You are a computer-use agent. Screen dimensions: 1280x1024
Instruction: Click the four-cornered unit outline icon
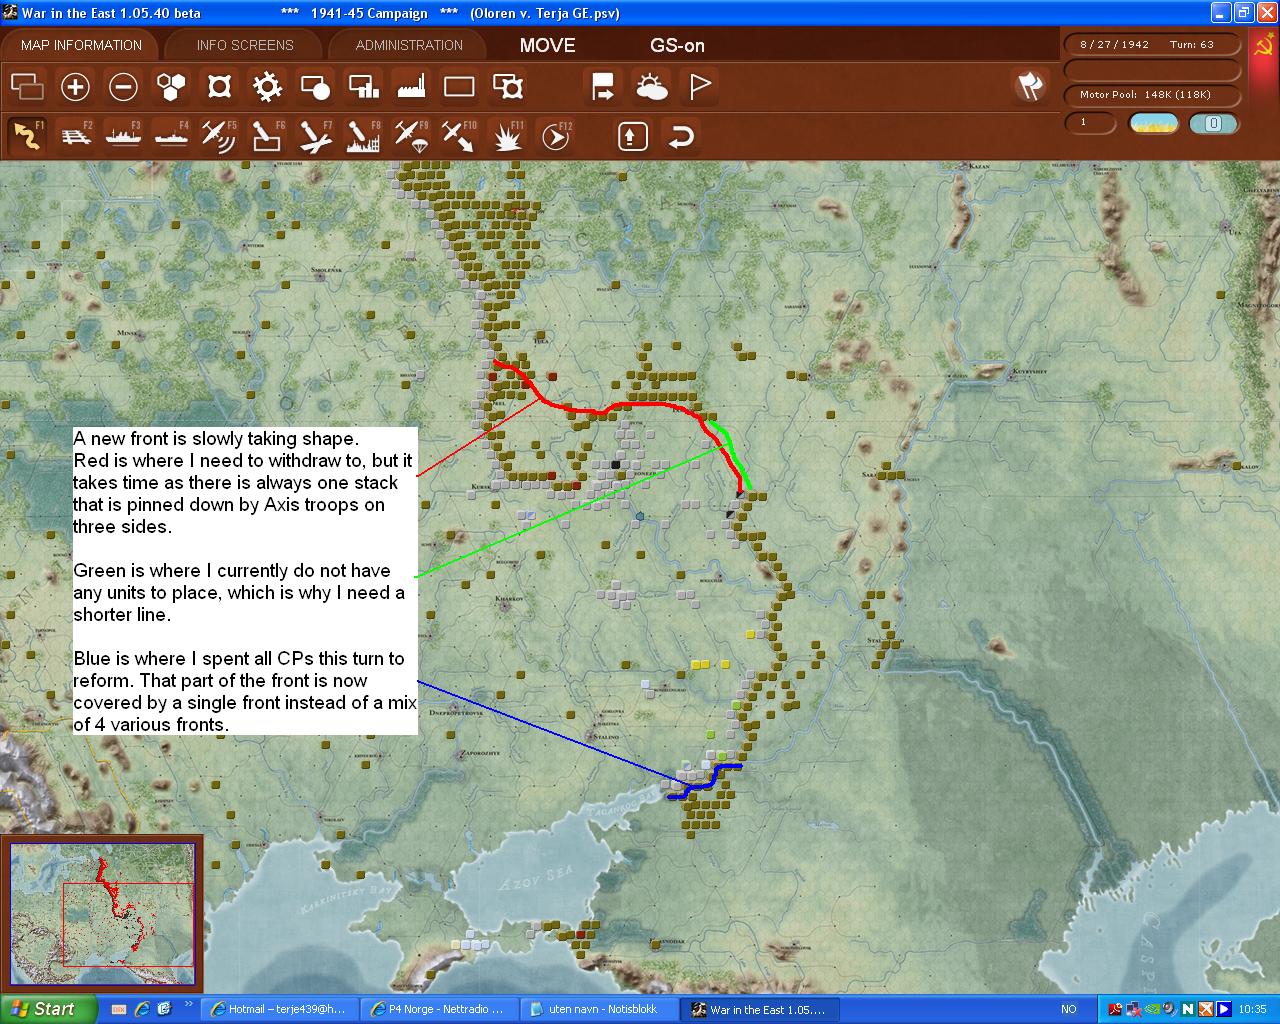[x=219, y=87]
